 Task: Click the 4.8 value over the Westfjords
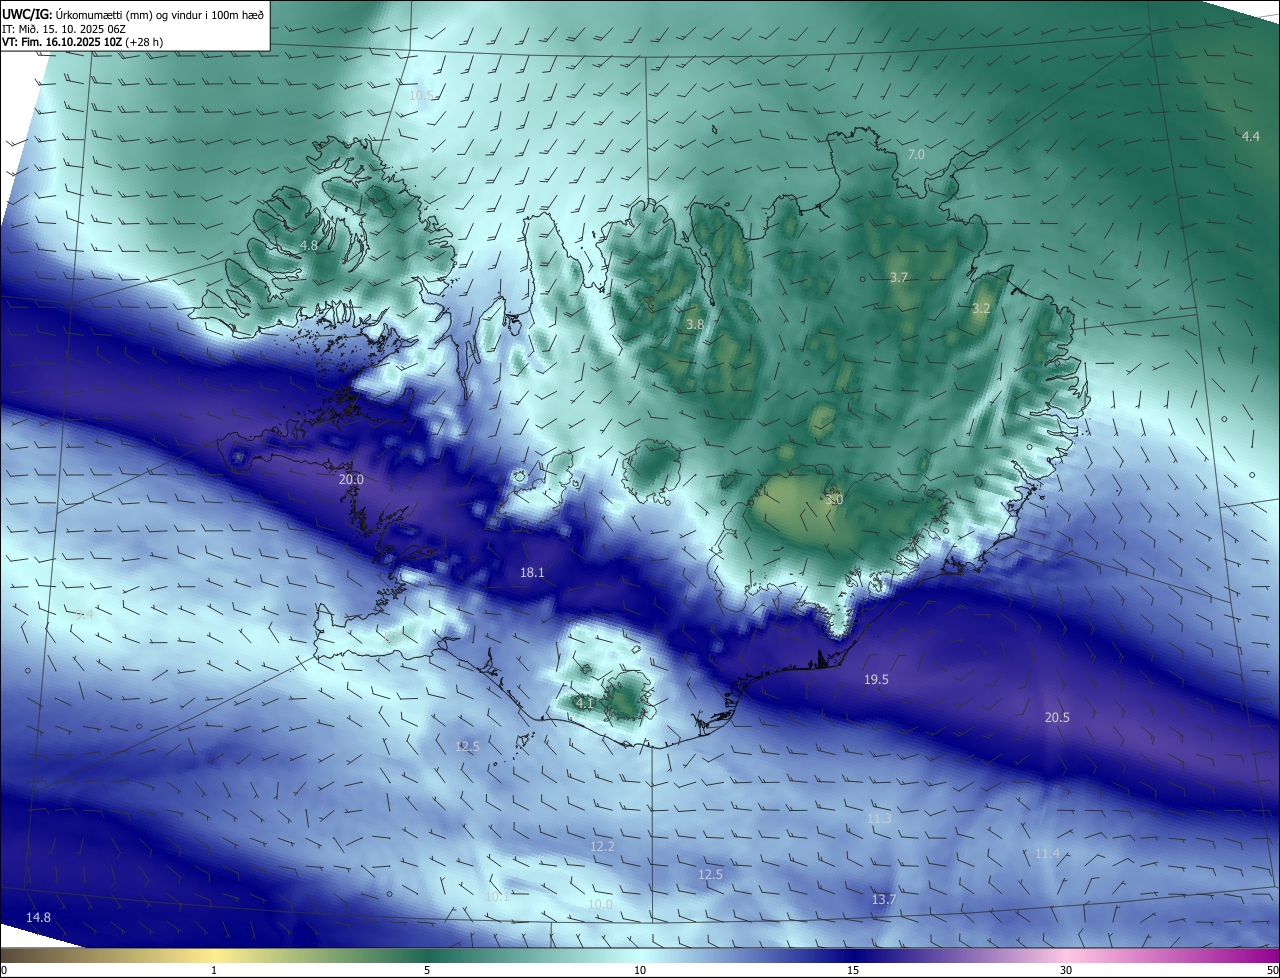pos(309,246)
